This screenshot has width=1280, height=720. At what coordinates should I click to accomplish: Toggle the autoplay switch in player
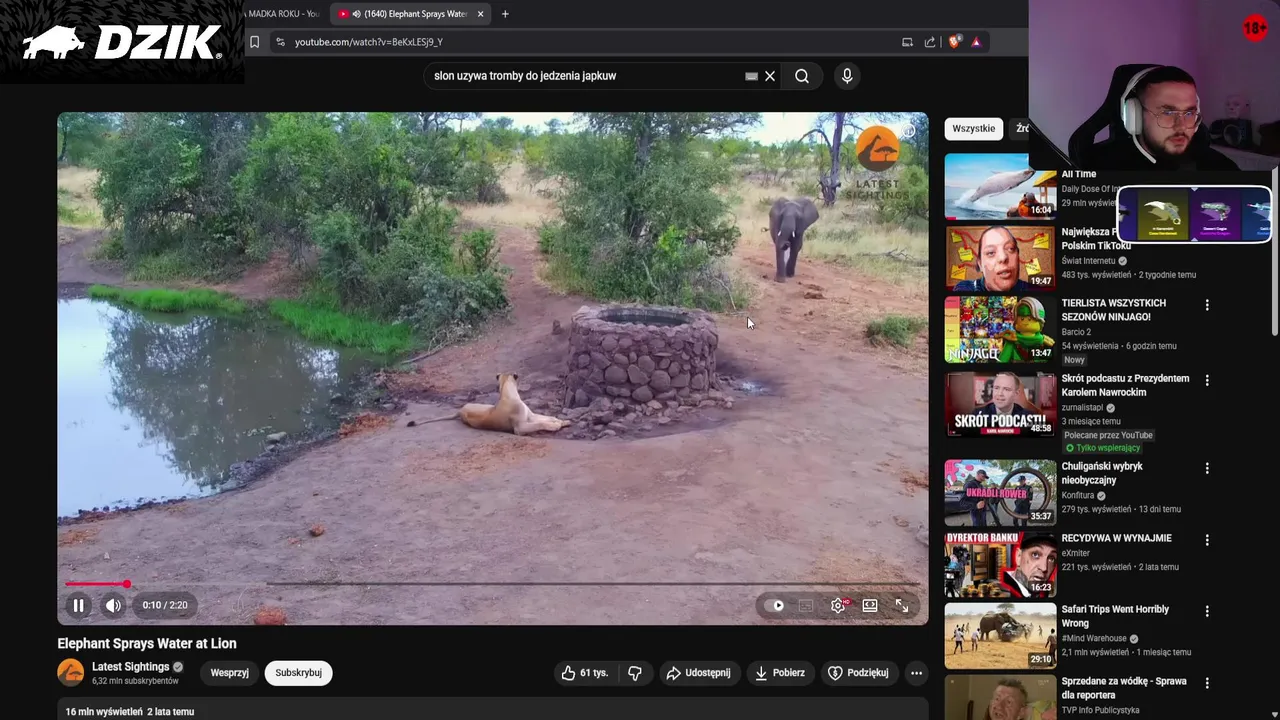774,605
